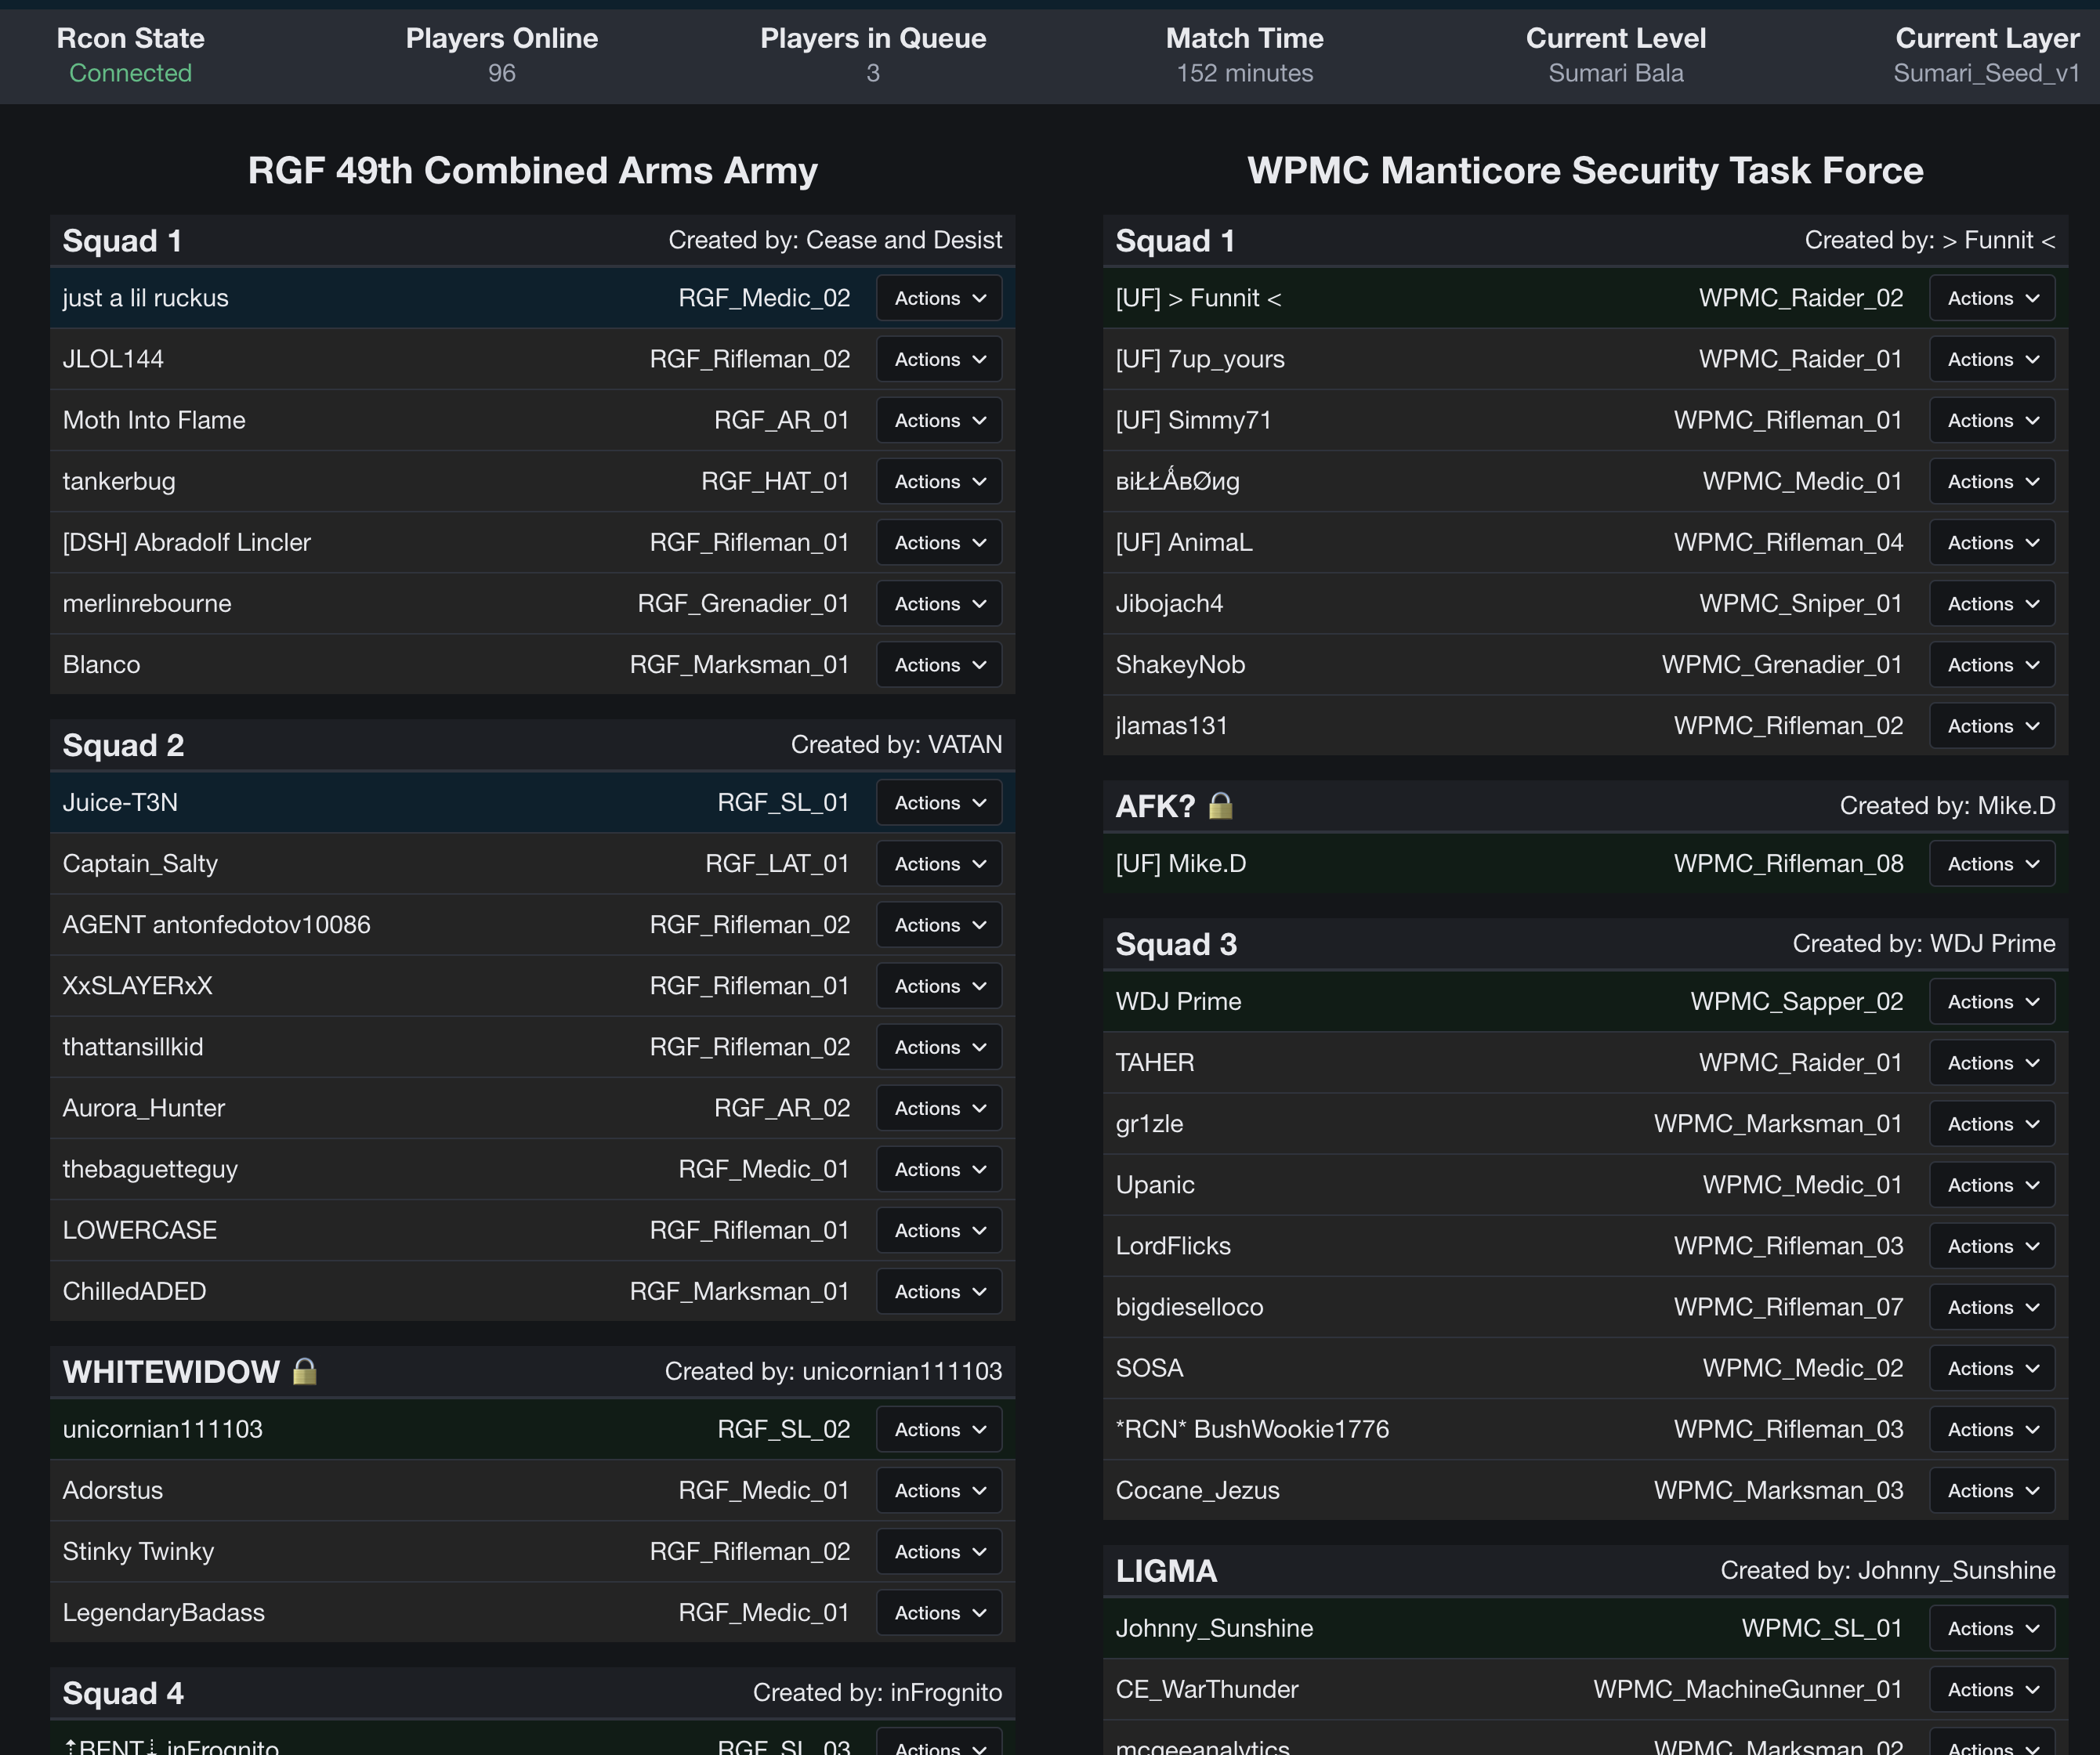Click player name Jibojach4

1169,603
